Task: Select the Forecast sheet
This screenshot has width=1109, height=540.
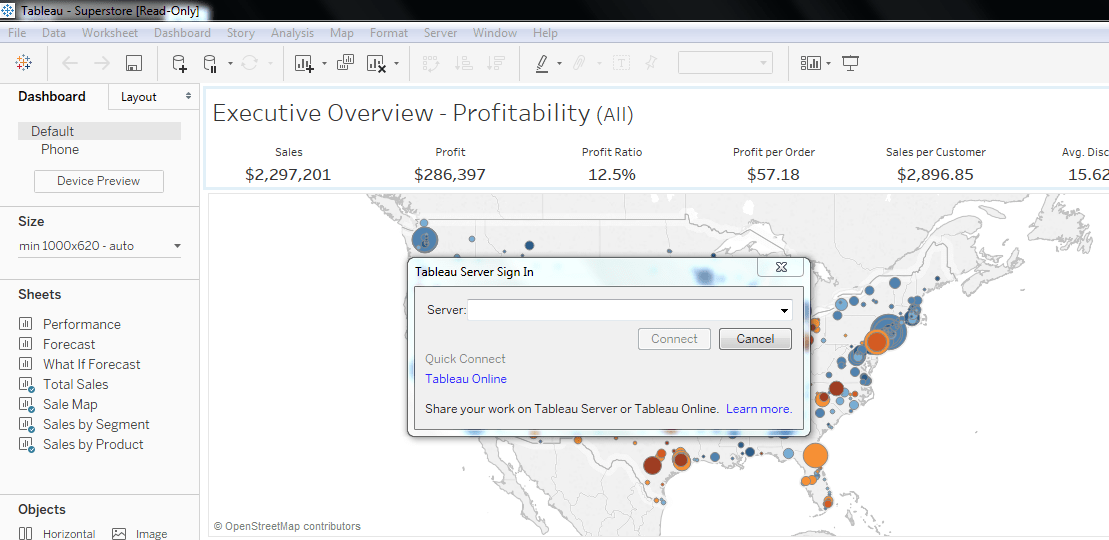Action: (69, 345)
